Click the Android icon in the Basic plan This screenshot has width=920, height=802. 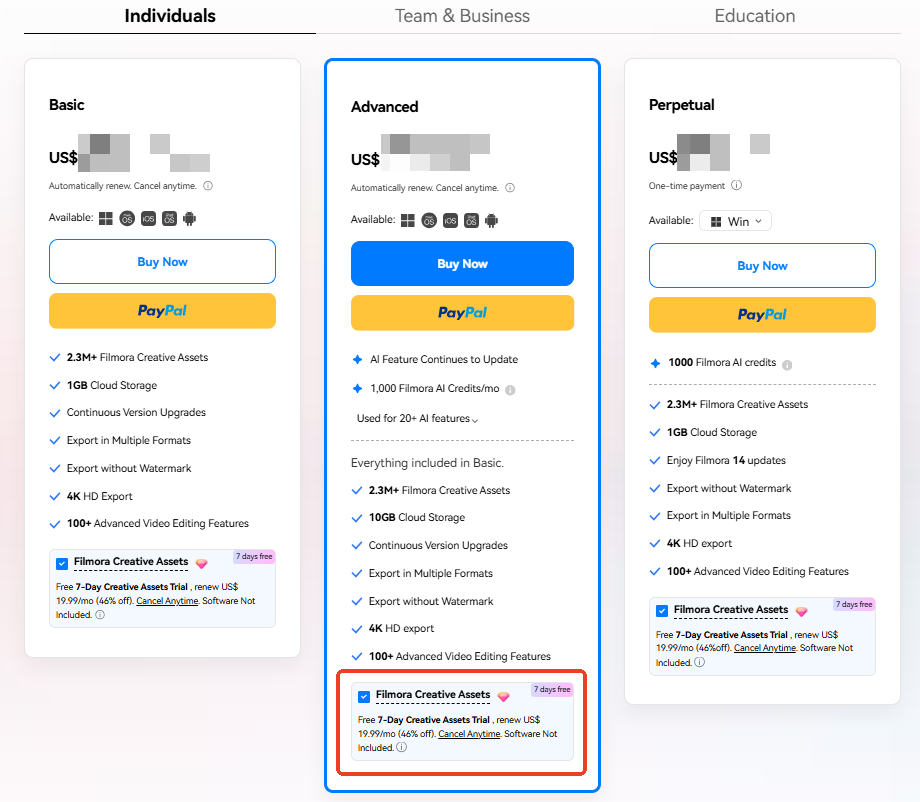(190, 218)
